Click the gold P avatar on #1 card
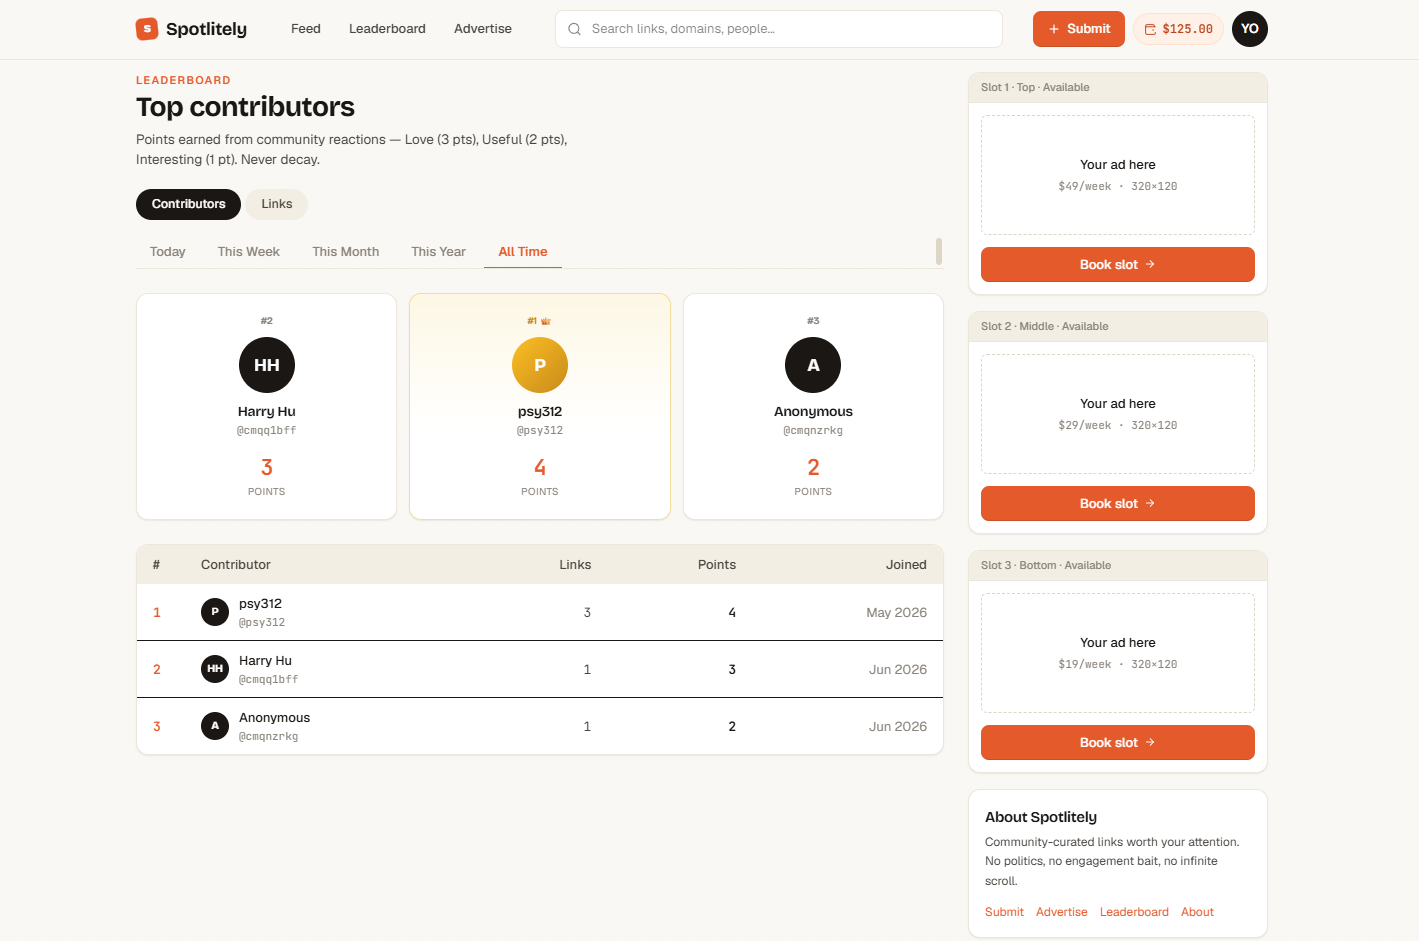 pos(540,365)
